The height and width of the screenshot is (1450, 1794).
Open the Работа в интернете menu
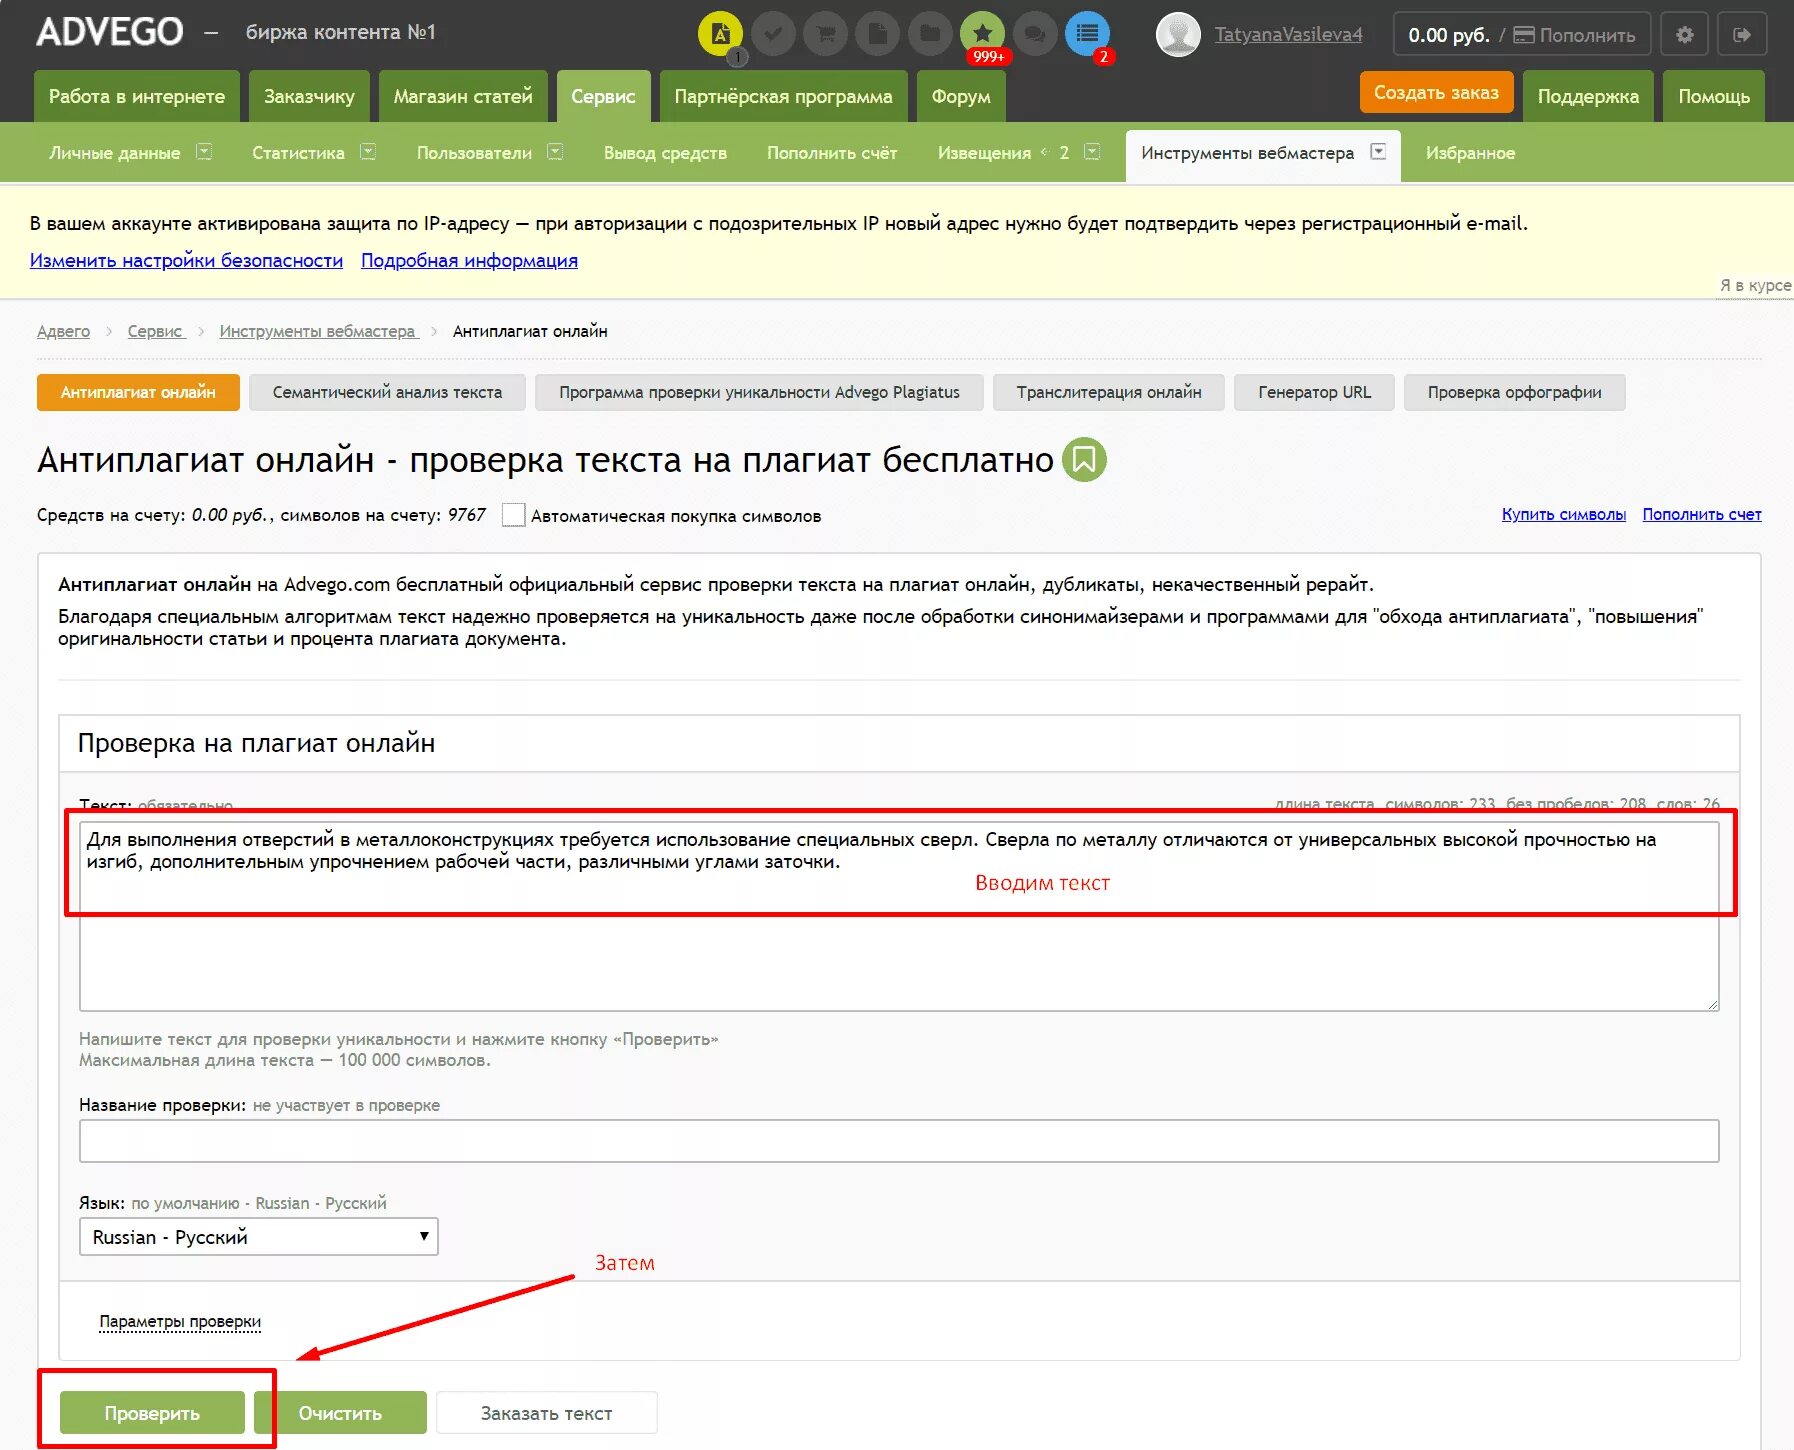pyautogui.click(x=137, y=96)
